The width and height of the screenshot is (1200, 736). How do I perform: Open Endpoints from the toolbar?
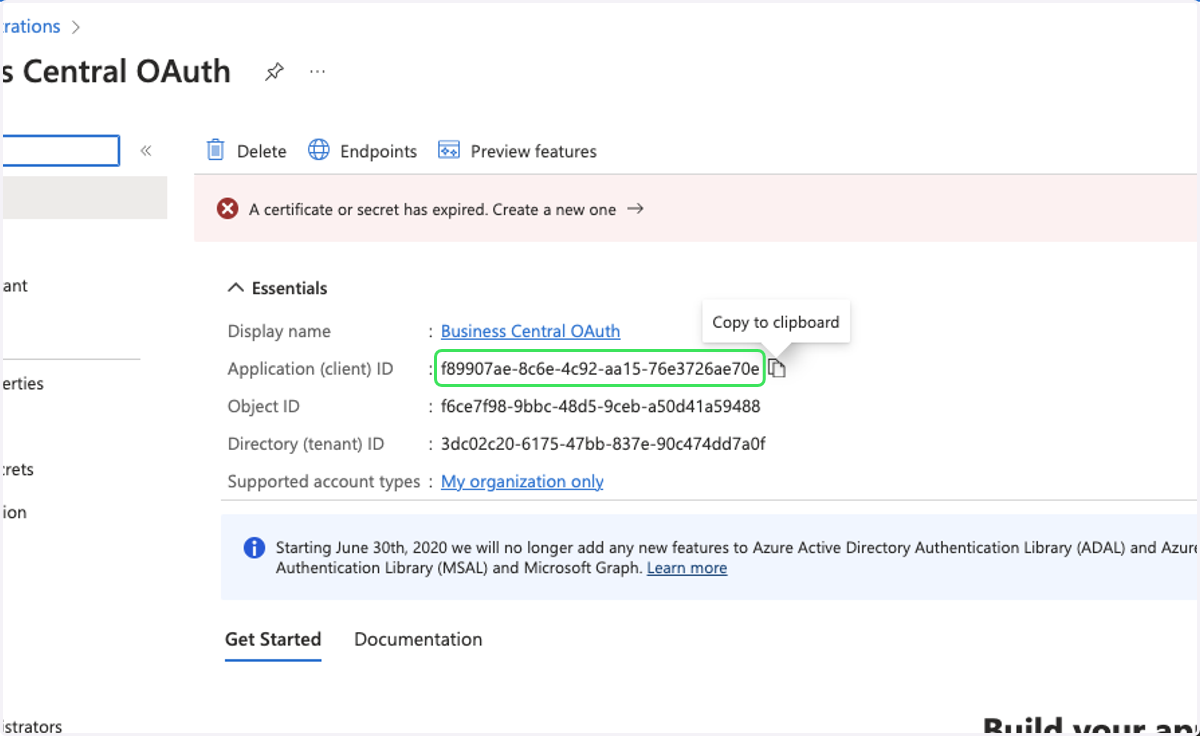(362, 151)
